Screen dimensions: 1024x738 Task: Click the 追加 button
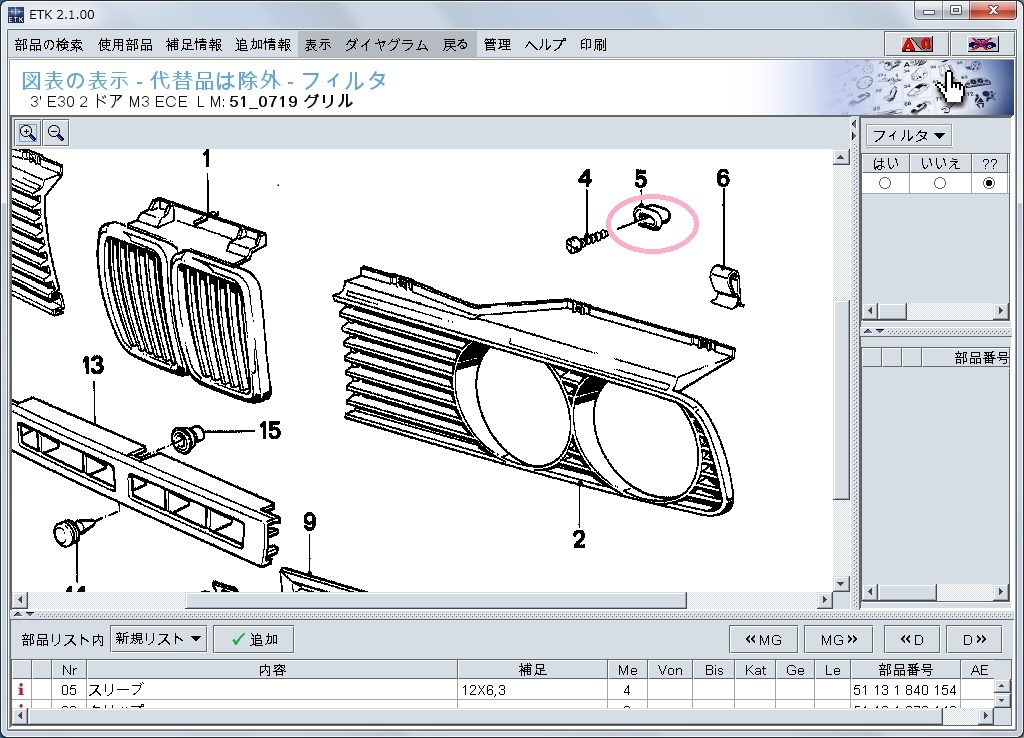pyautogui.click(x=254, y=639)
